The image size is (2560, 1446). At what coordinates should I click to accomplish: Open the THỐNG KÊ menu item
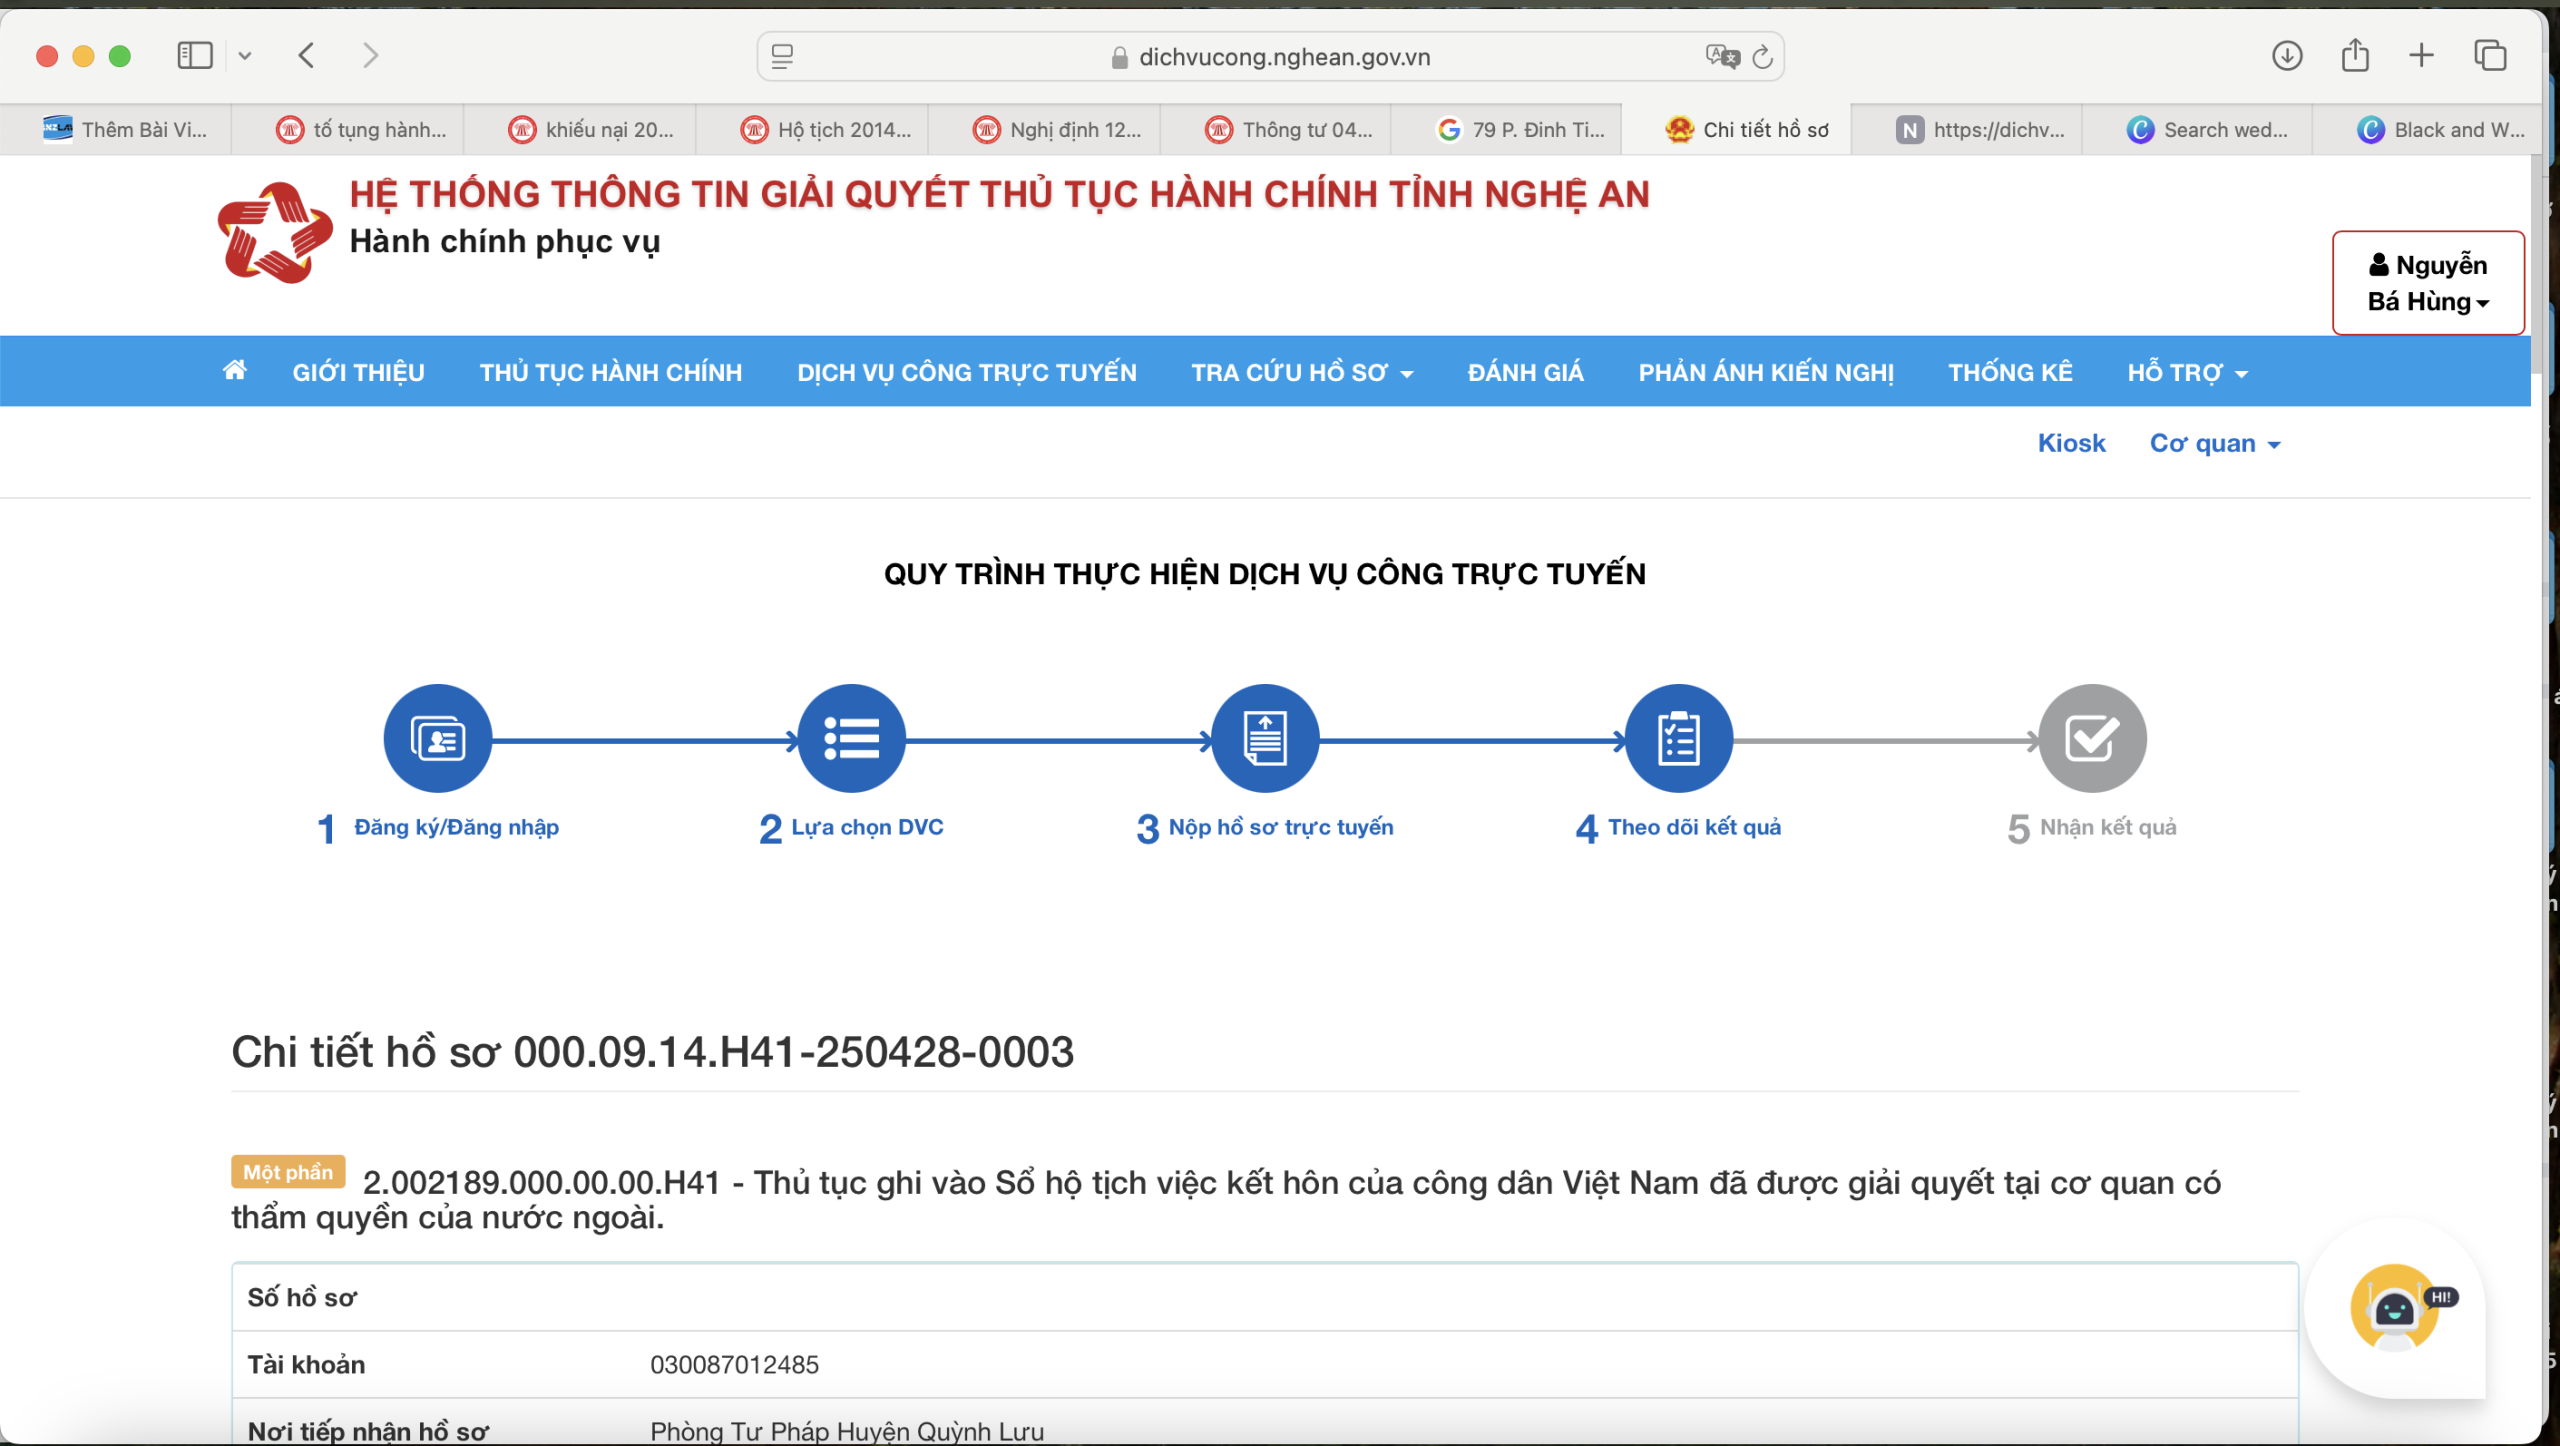pyautogui.click(x=2010, y=372)
